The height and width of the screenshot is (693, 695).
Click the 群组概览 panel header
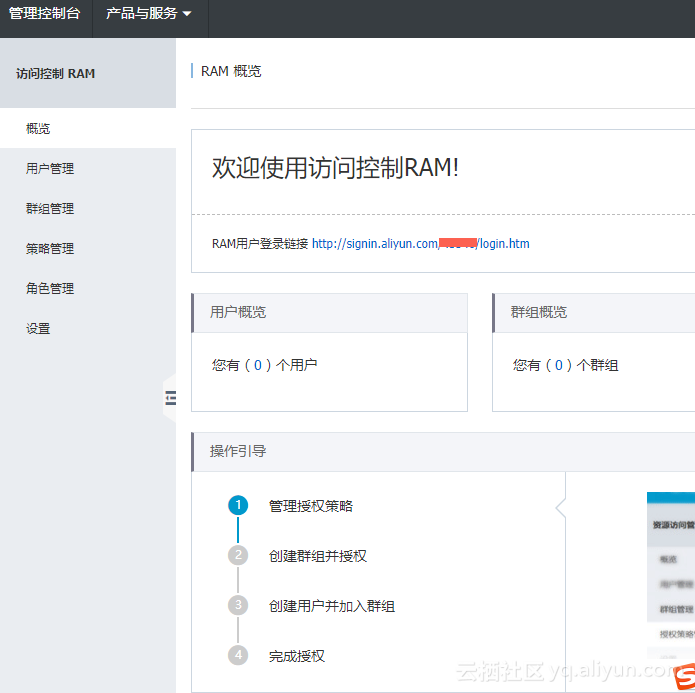coord(593,313)
